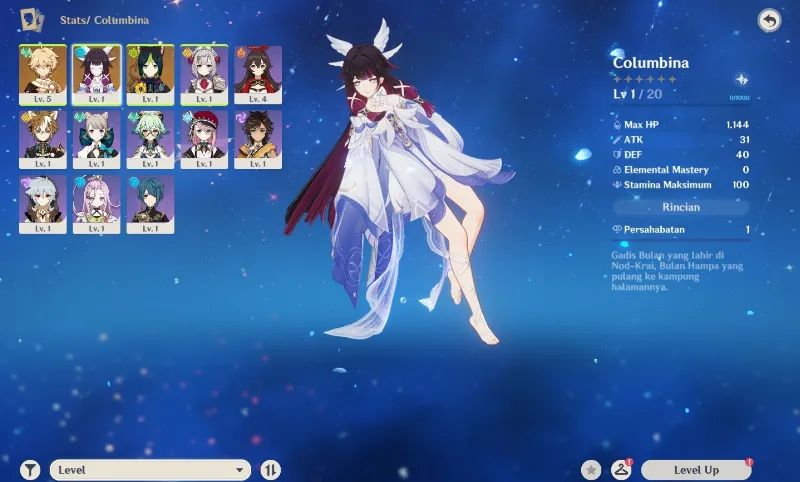
Task: Click the Stats/ Columbina page title
Action: click(105, 20)
